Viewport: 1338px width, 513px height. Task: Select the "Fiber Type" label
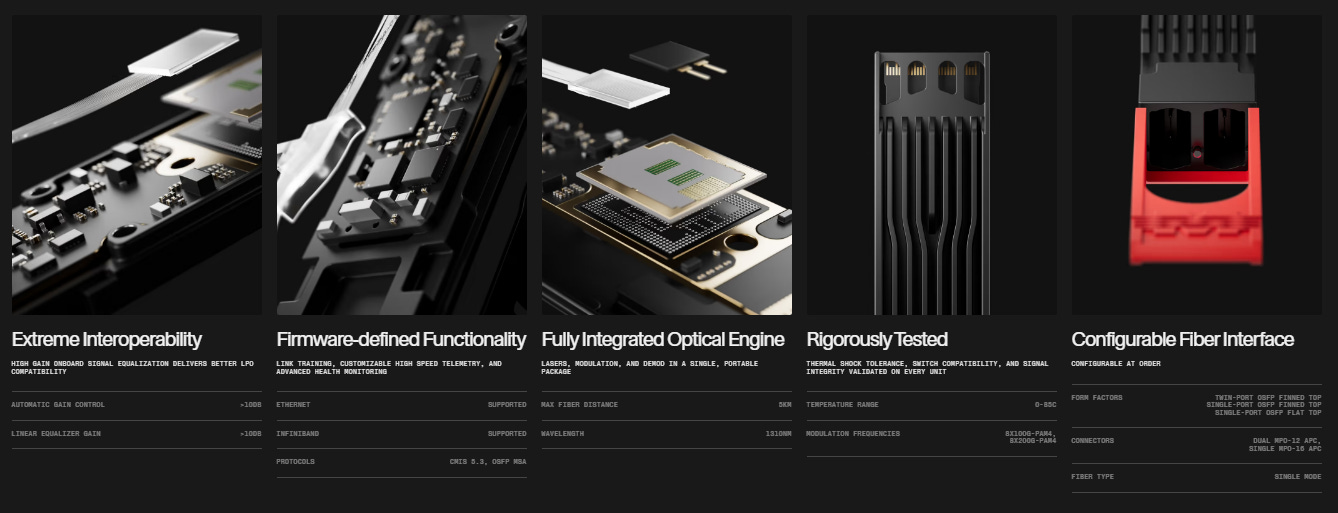(1093, 477)
